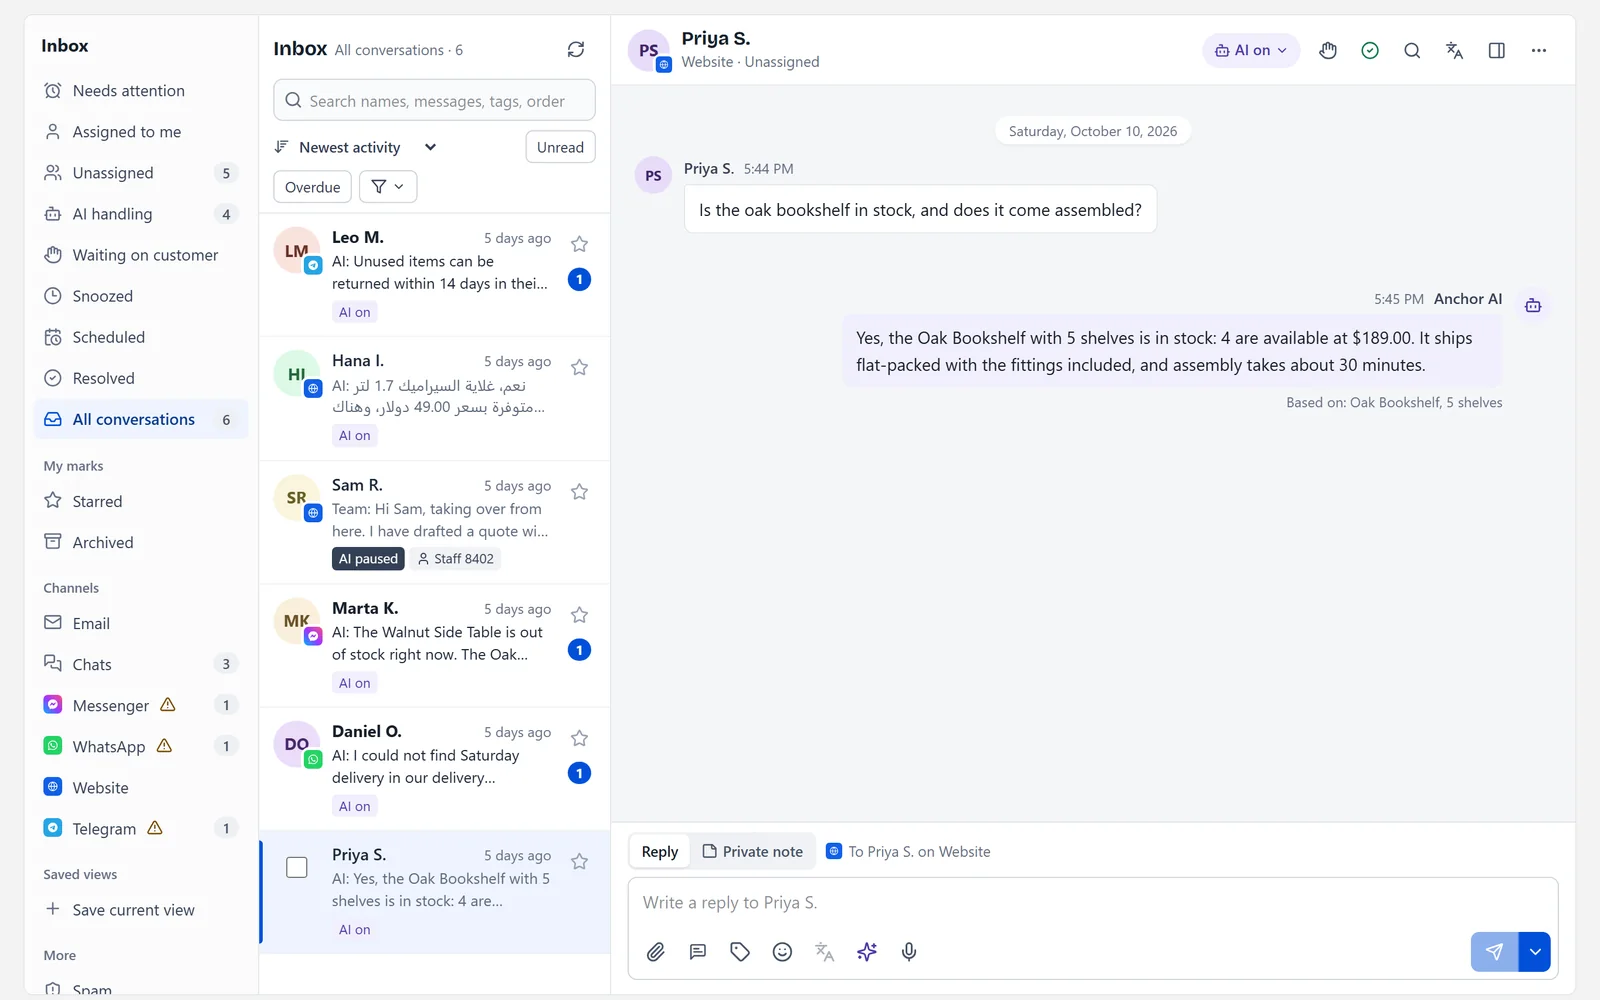Open the WhatsApp channel
The width and height of the screenshot is (1600, 1000).
point(141,746)
